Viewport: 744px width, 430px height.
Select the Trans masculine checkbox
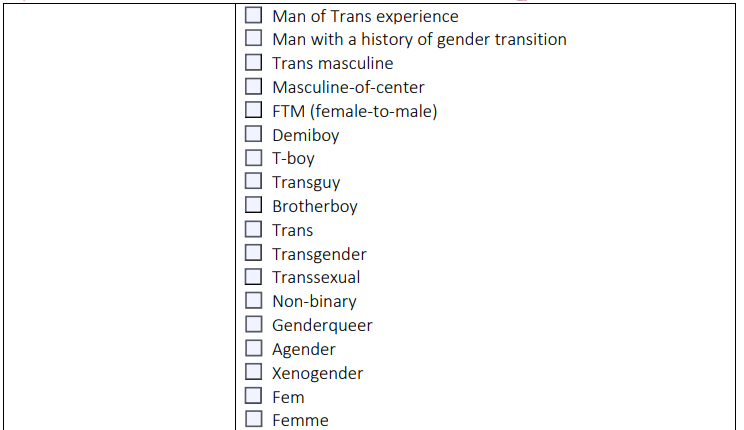(253, 62)
